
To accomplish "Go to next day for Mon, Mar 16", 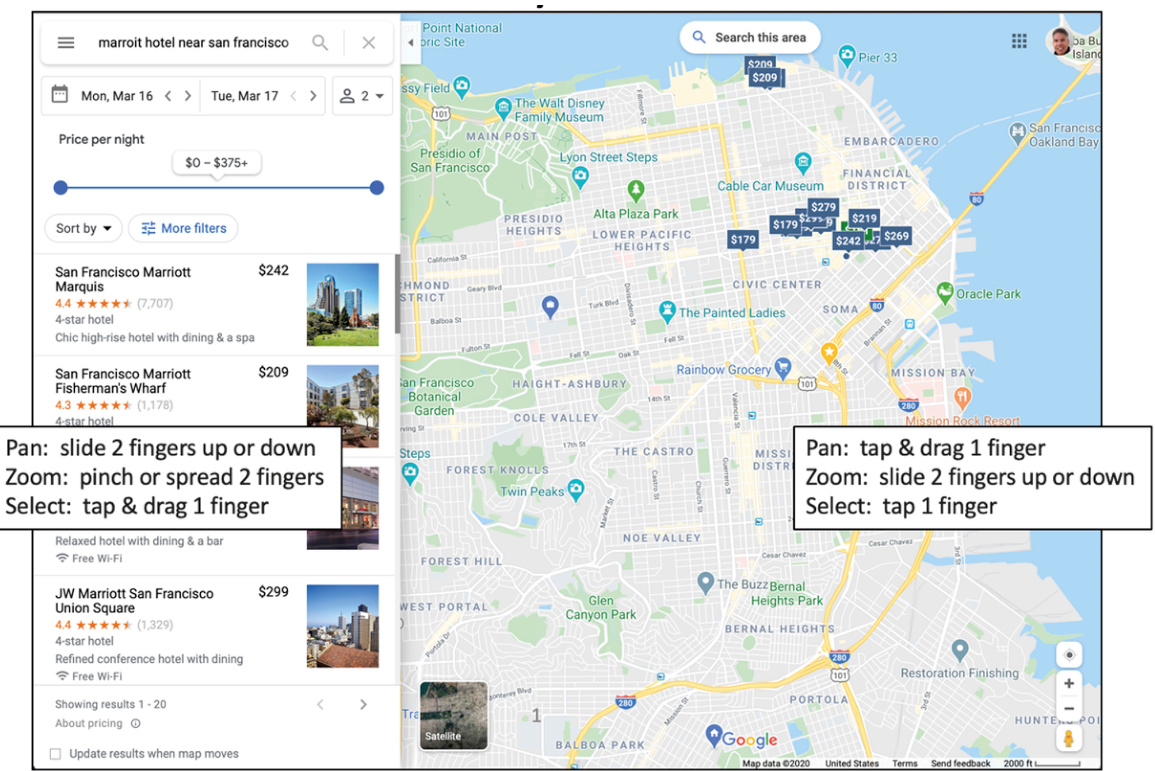I will [188, 96].
